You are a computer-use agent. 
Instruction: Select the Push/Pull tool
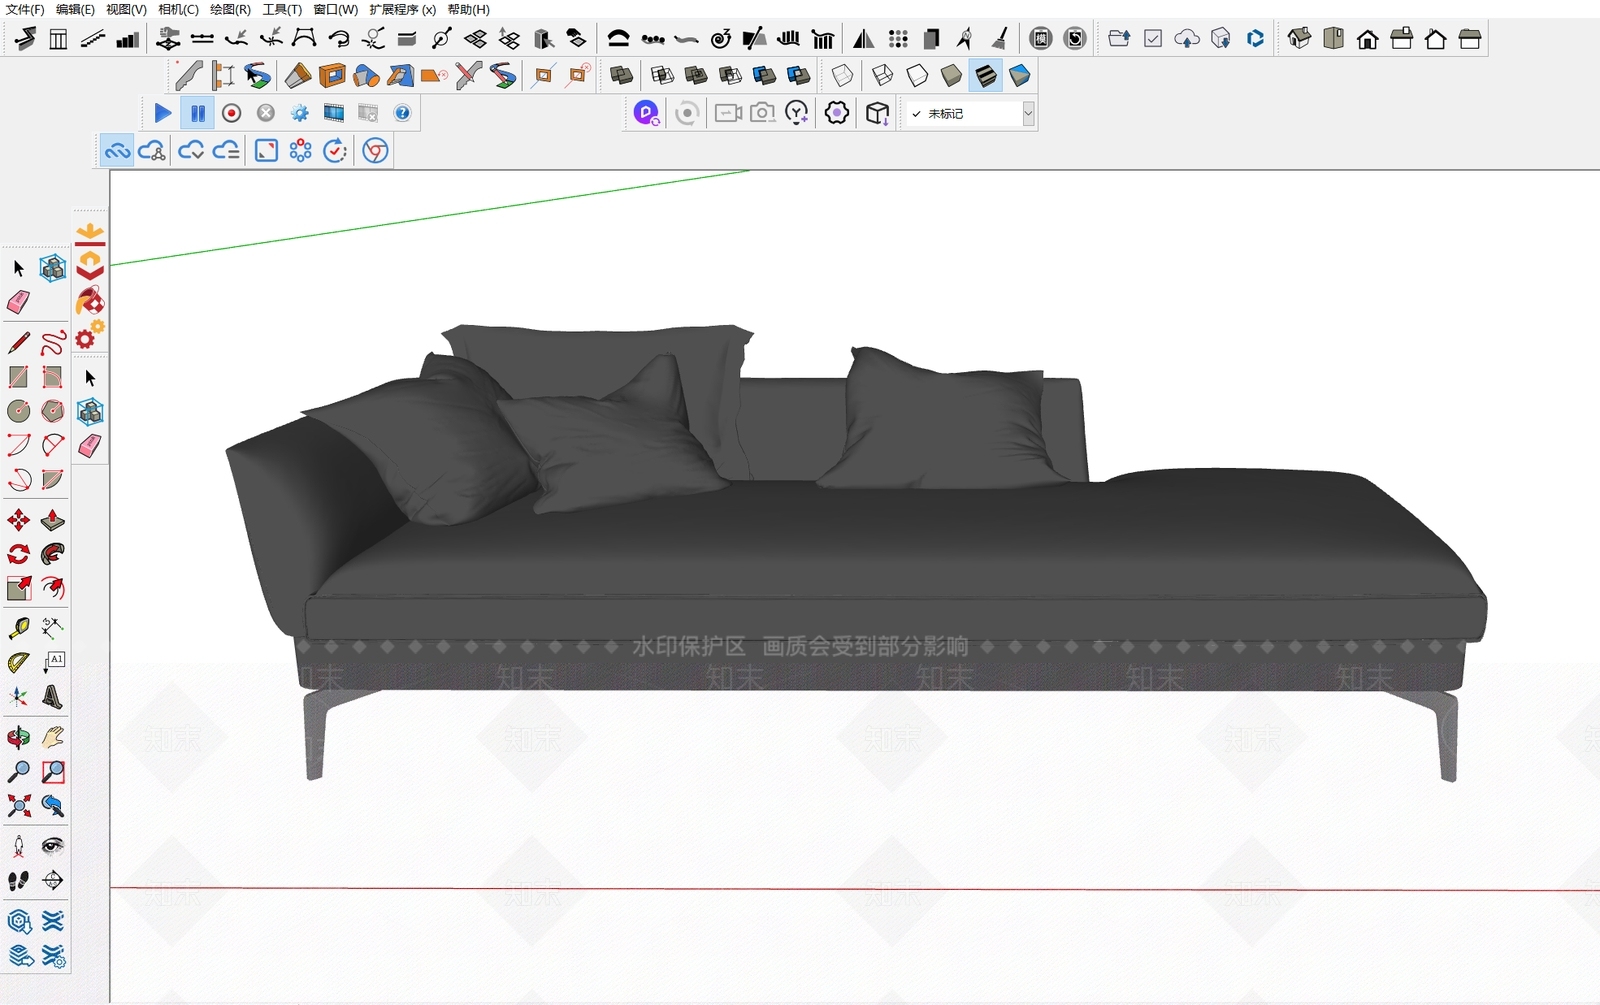pos(53,520)
